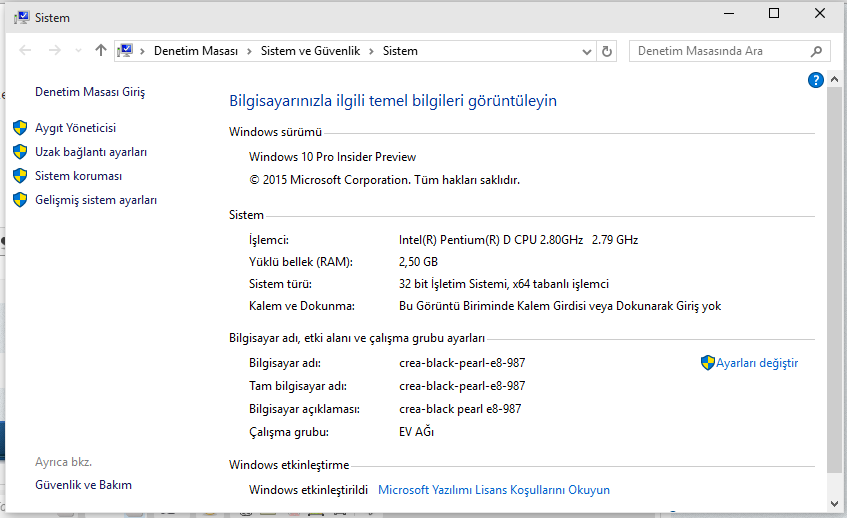This screenshot has height=518, width=847.
Task: Open Denetim Masası breadcrumb
Action: [196, 51]
